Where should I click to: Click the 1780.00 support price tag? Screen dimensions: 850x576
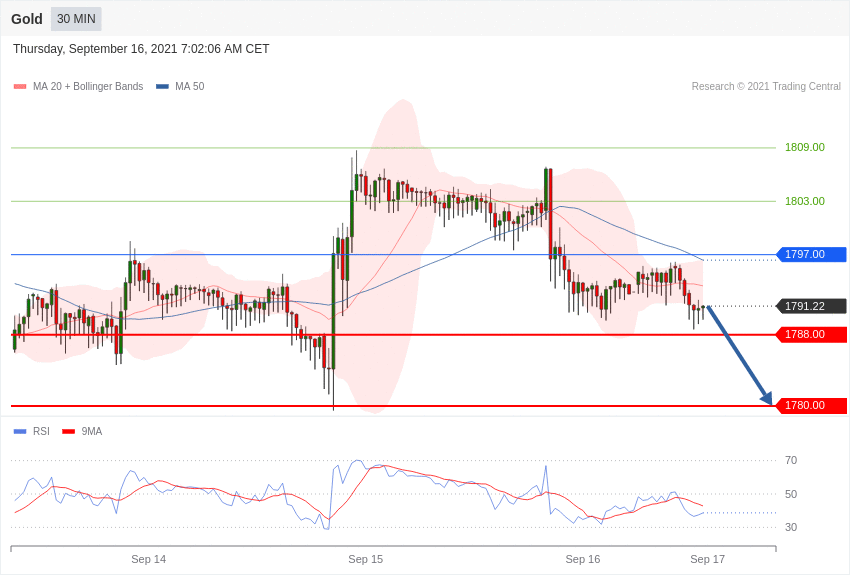[x=811, y=405]
